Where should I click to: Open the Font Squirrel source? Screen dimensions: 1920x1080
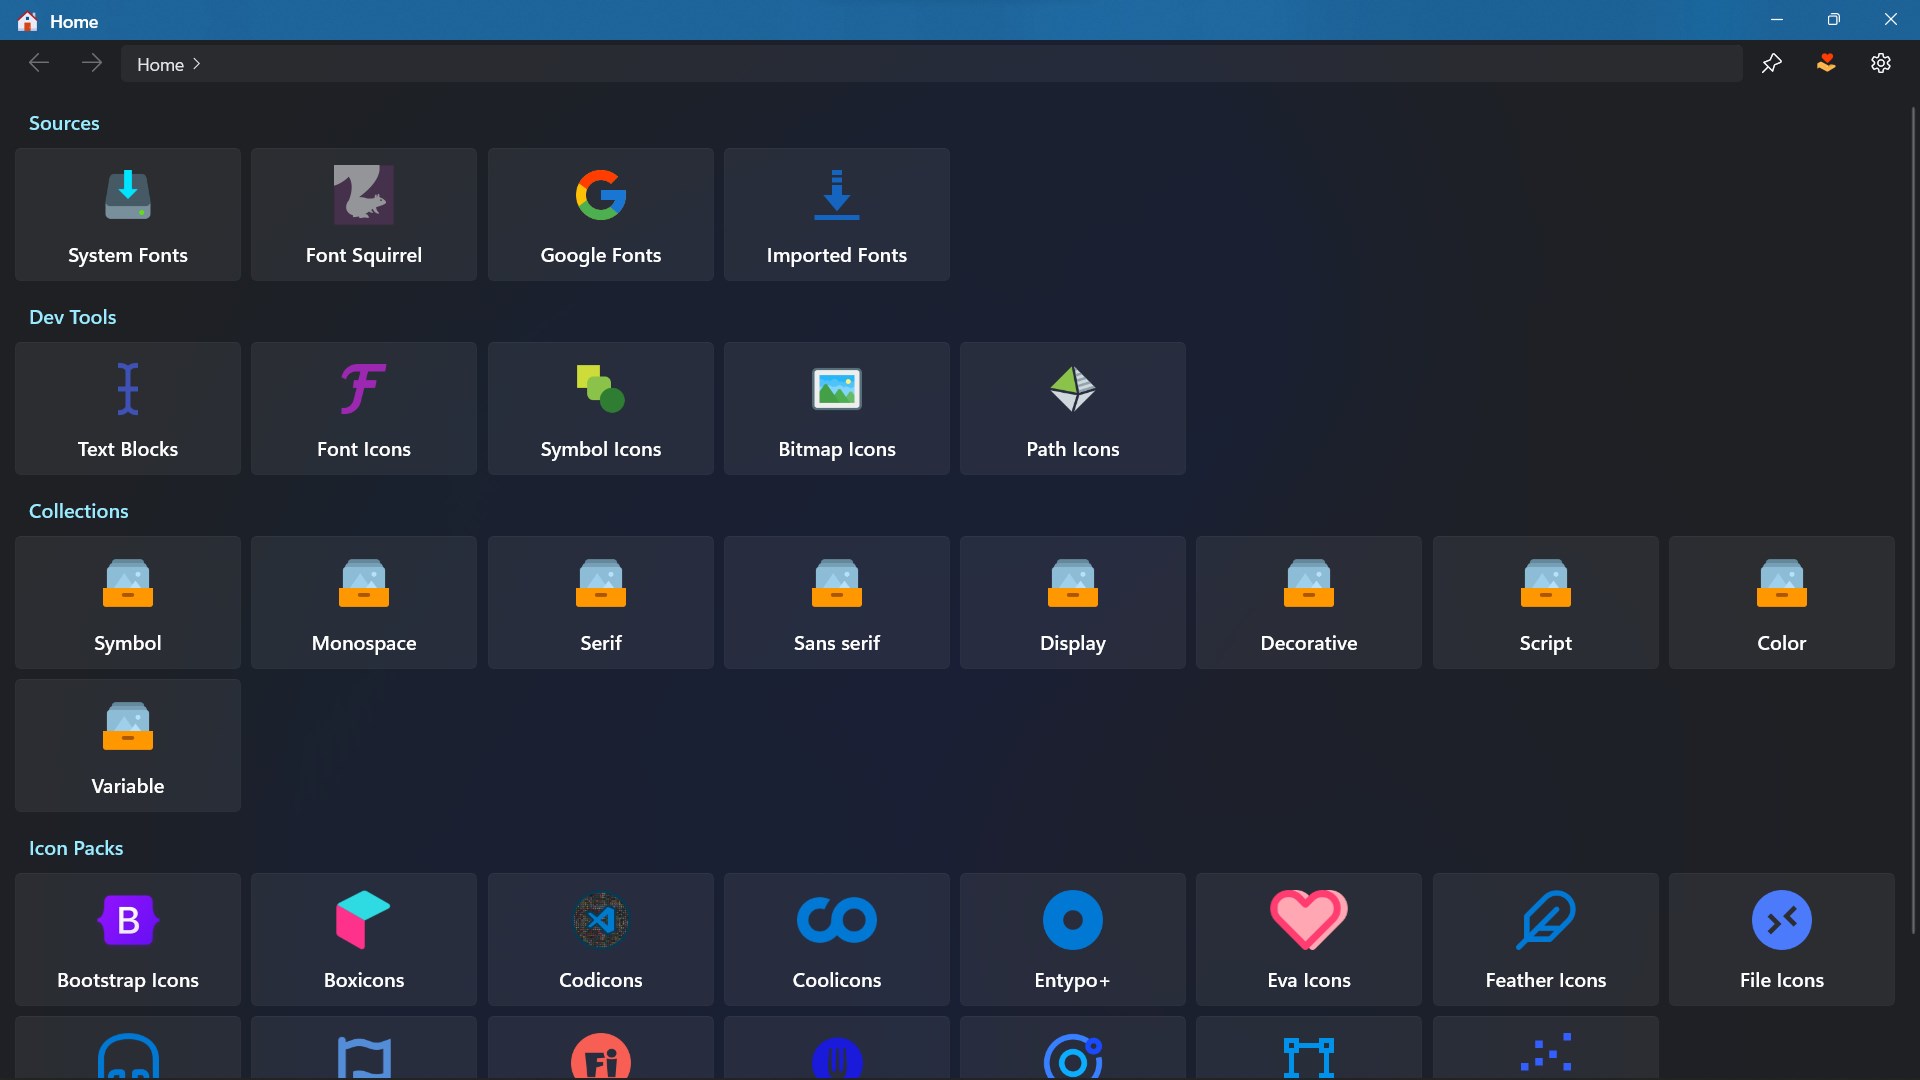point(364,214)
